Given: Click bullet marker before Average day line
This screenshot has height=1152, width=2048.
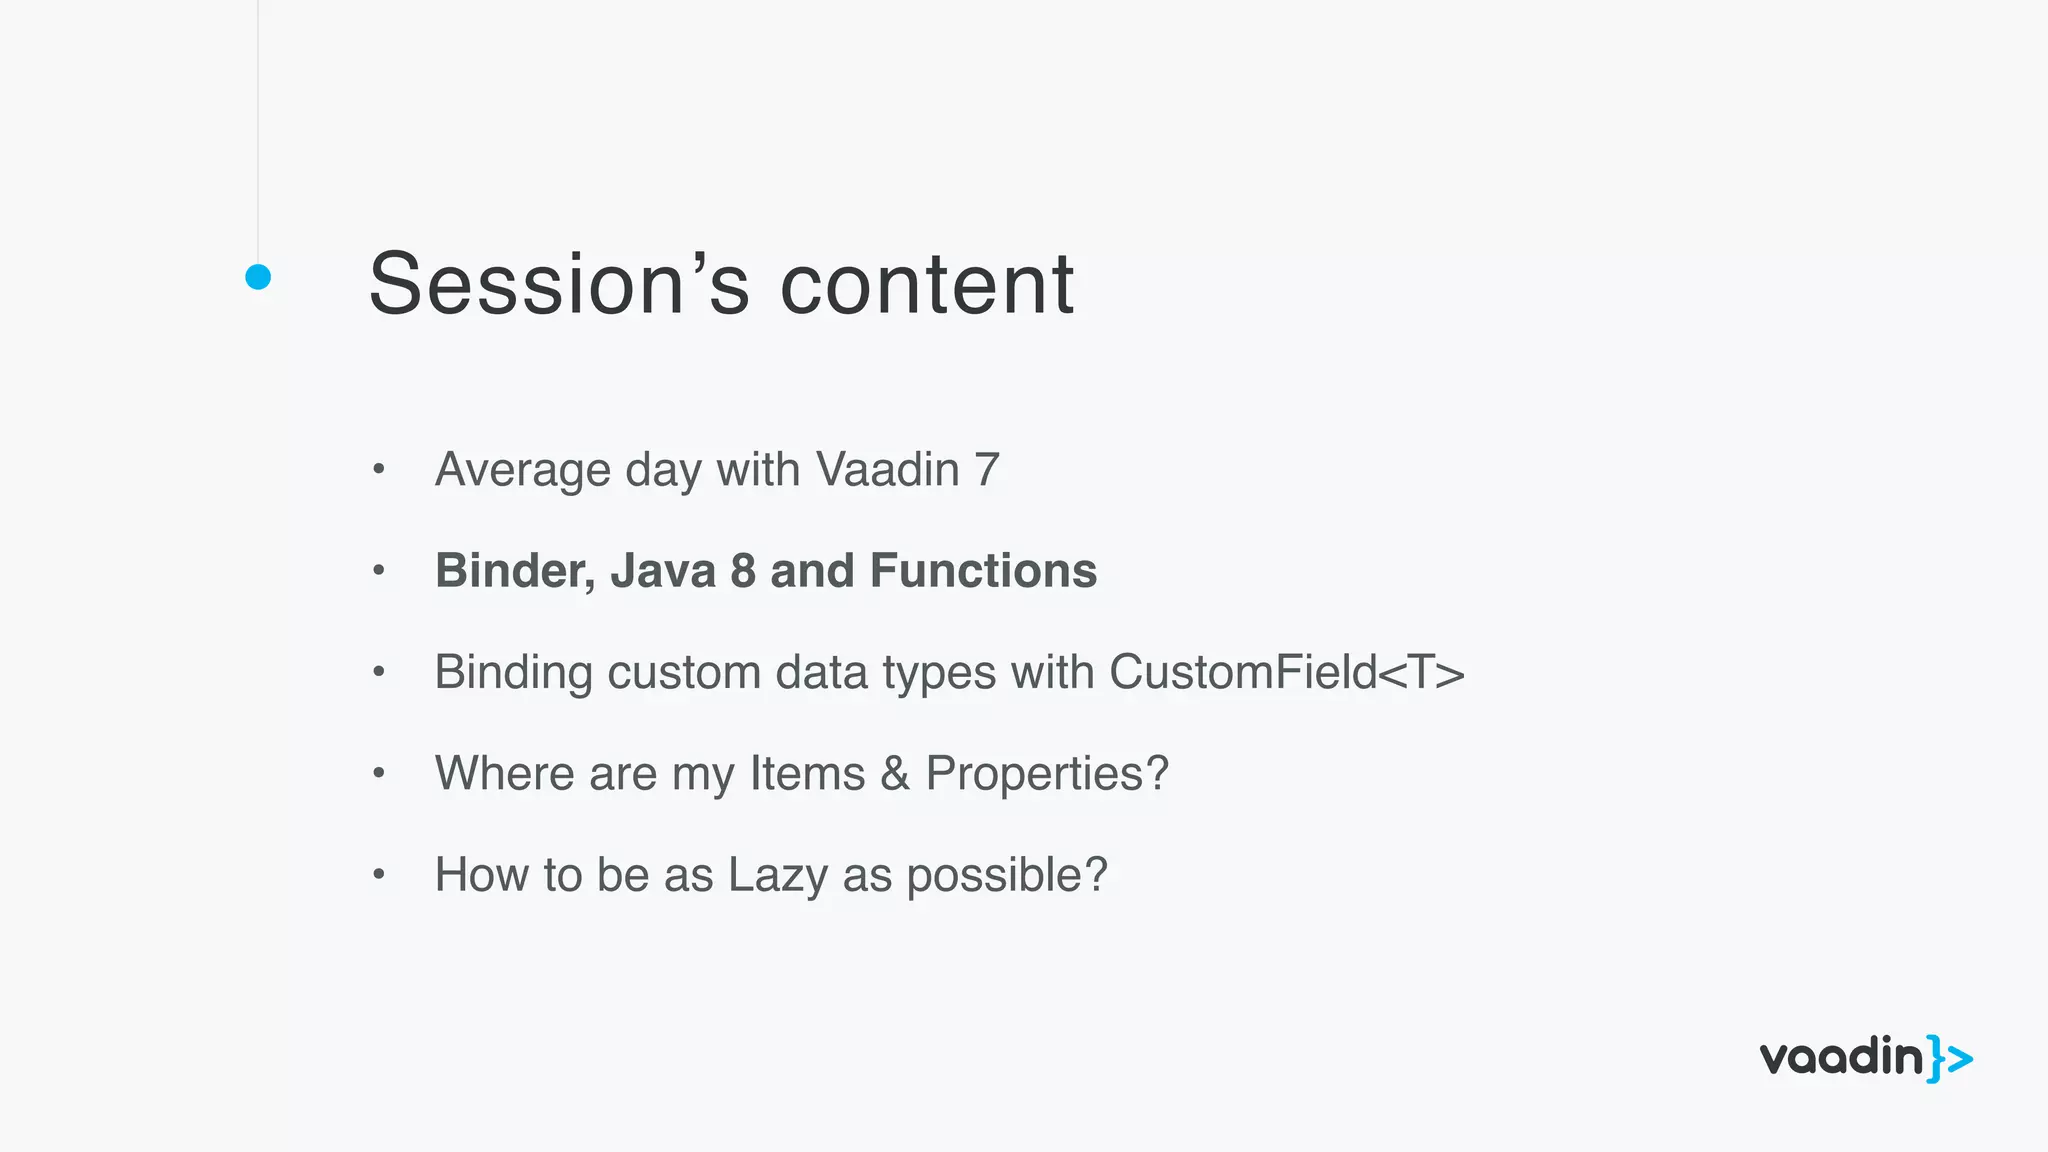Looking at the screenshot, I should pos(378,469).
